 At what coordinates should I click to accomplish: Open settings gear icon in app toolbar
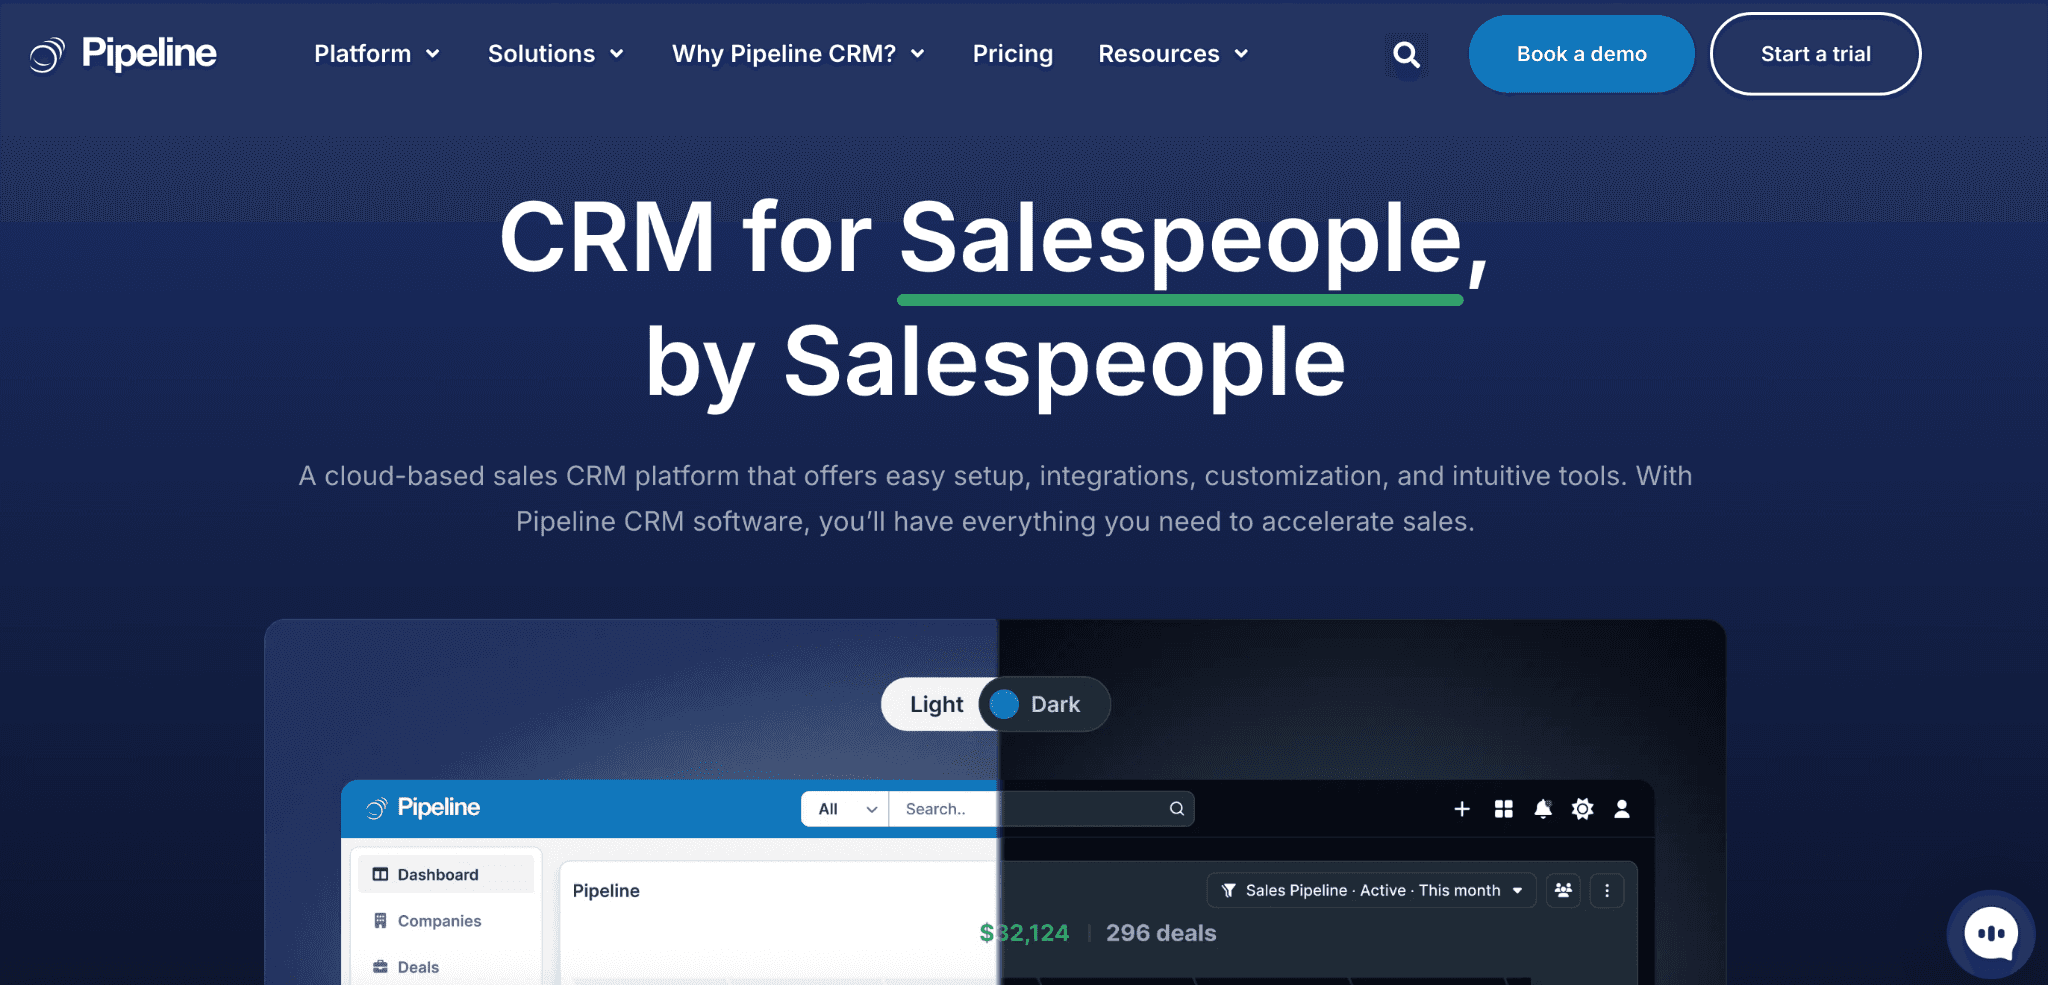coord(1582,809)
